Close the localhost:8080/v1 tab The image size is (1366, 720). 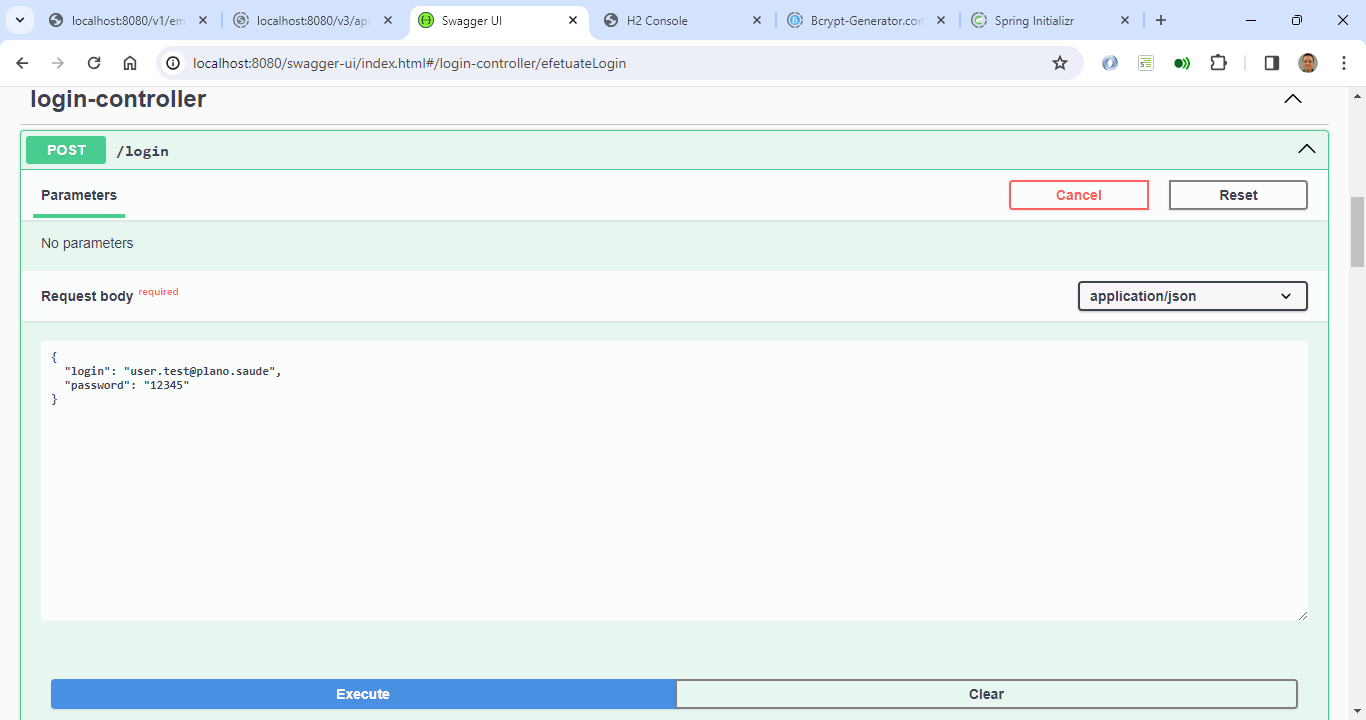point(203,20)
